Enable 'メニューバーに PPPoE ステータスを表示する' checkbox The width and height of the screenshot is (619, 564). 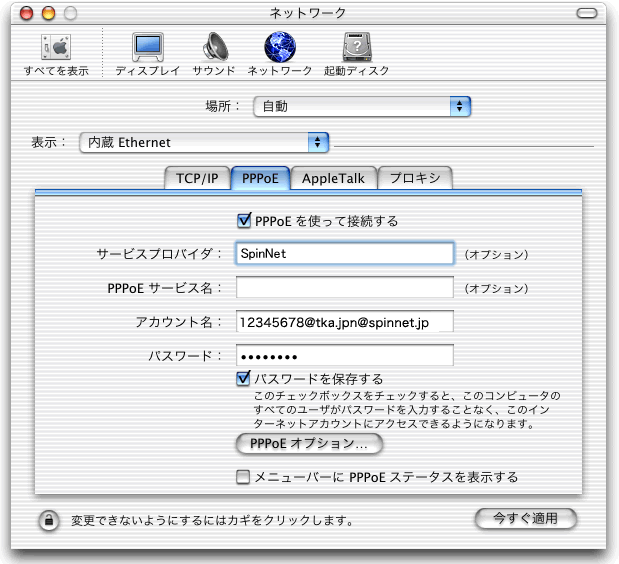click(243, 477)
